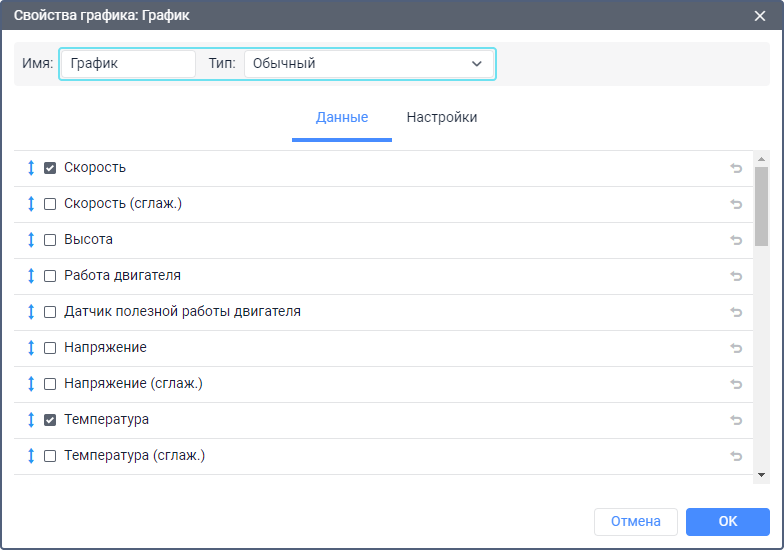Uncheck the Скорость checkbox

[x=50, y=168]
